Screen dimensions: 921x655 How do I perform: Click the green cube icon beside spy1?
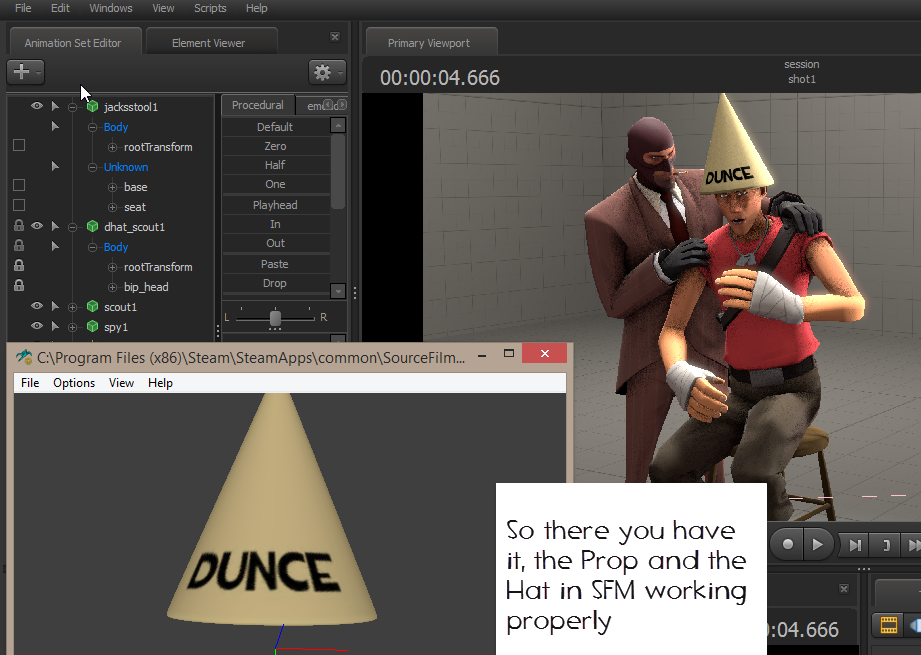tap(92, 326)
